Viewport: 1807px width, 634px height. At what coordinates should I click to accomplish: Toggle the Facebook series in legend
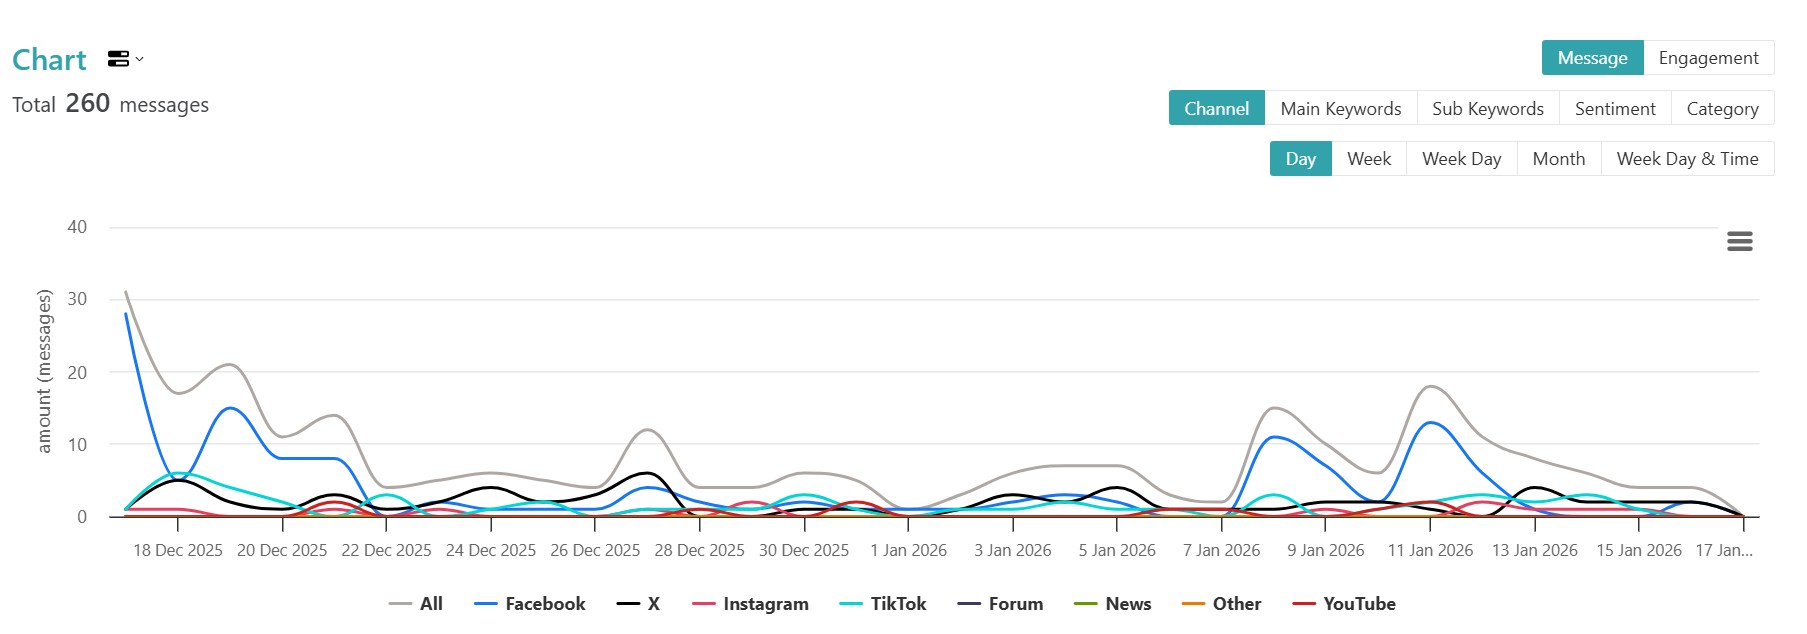pyautogui.click(x=545, y=604)
